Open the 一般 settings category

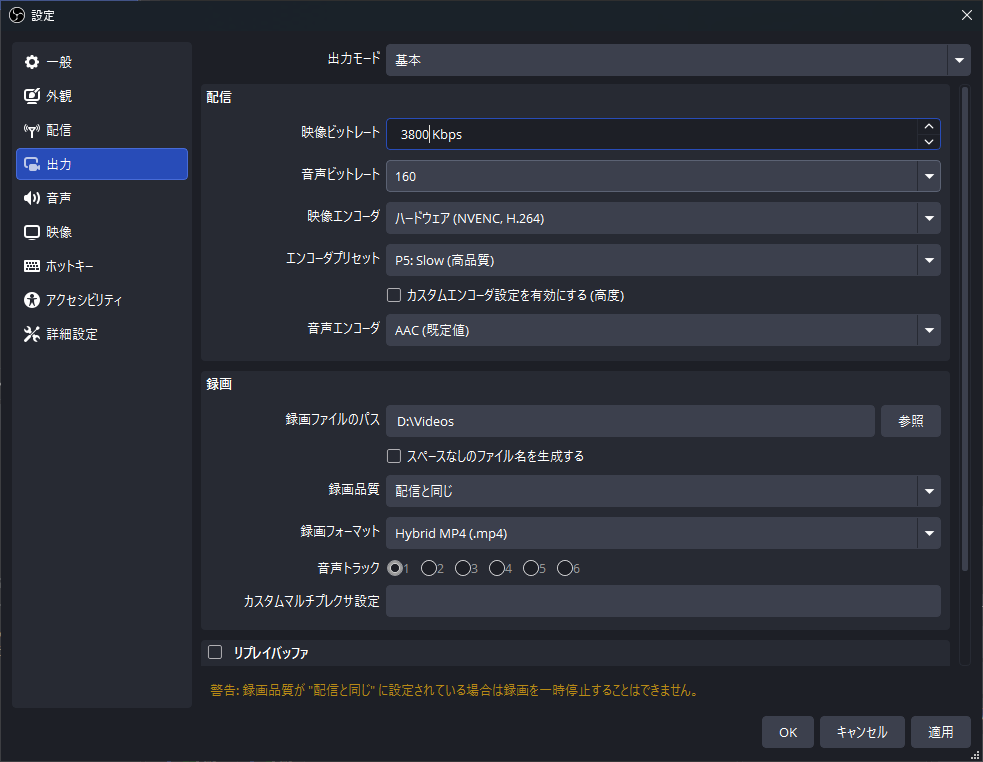pyautogui.click(x=102, y=62)
